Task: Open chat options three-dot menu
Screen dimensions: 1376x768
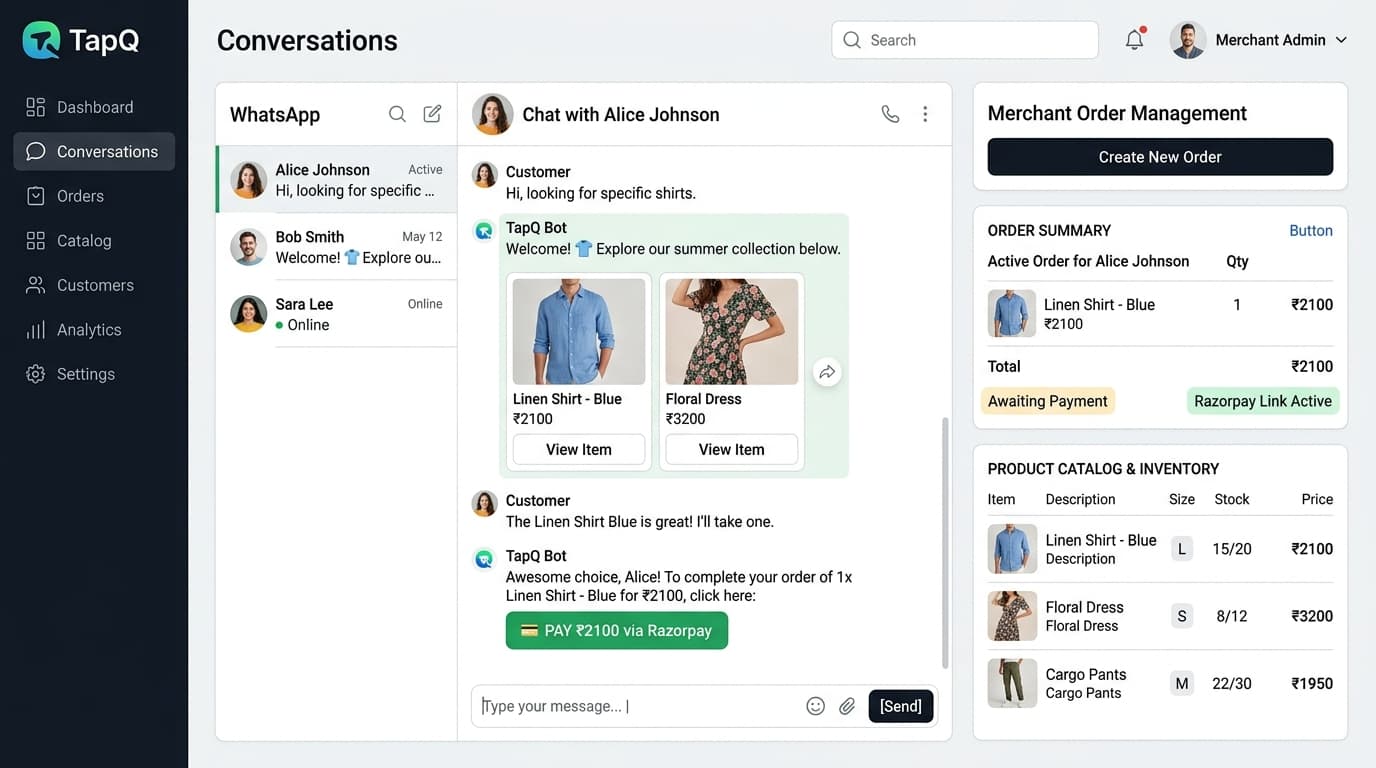Action: point(925,114)
